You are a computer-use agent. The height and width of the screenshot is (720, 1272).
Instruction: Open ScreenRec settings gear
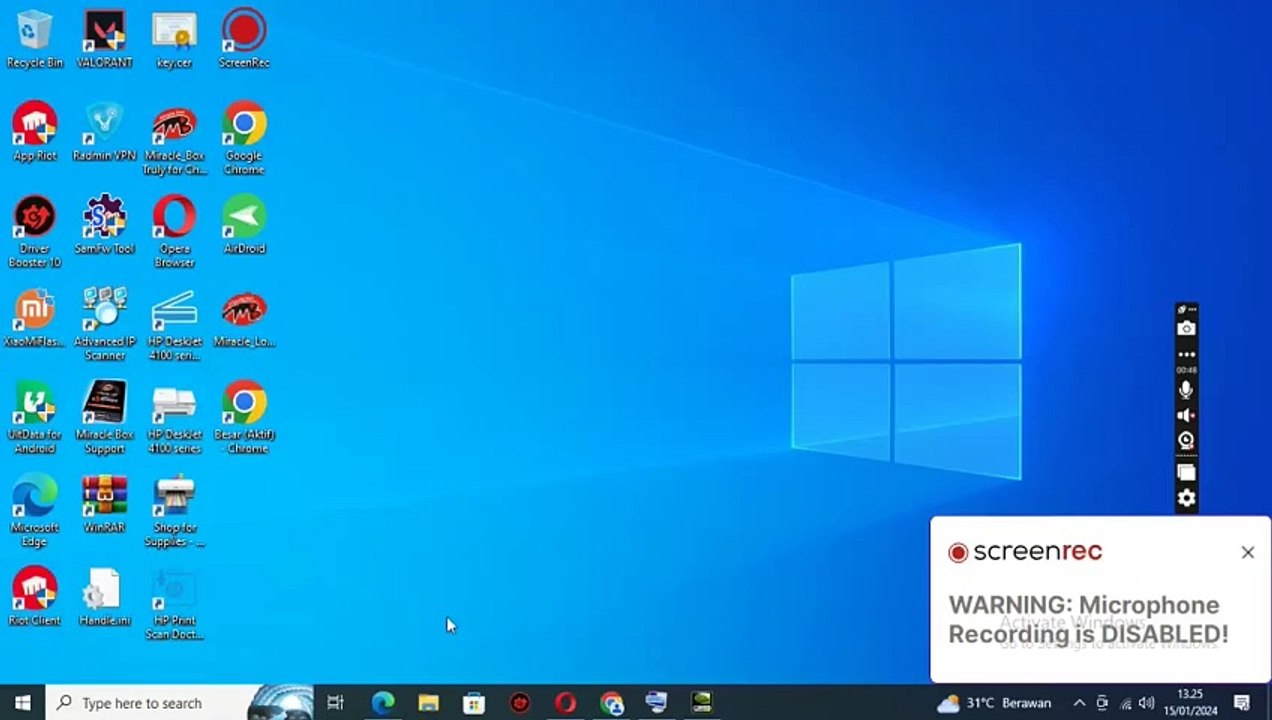(1186, 498)
